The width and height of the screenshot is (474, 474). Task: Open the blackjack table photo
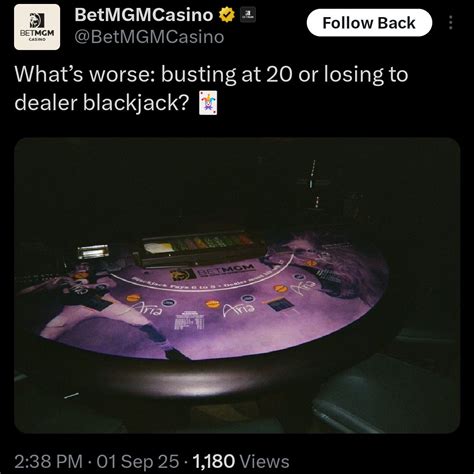pos(237,285)
